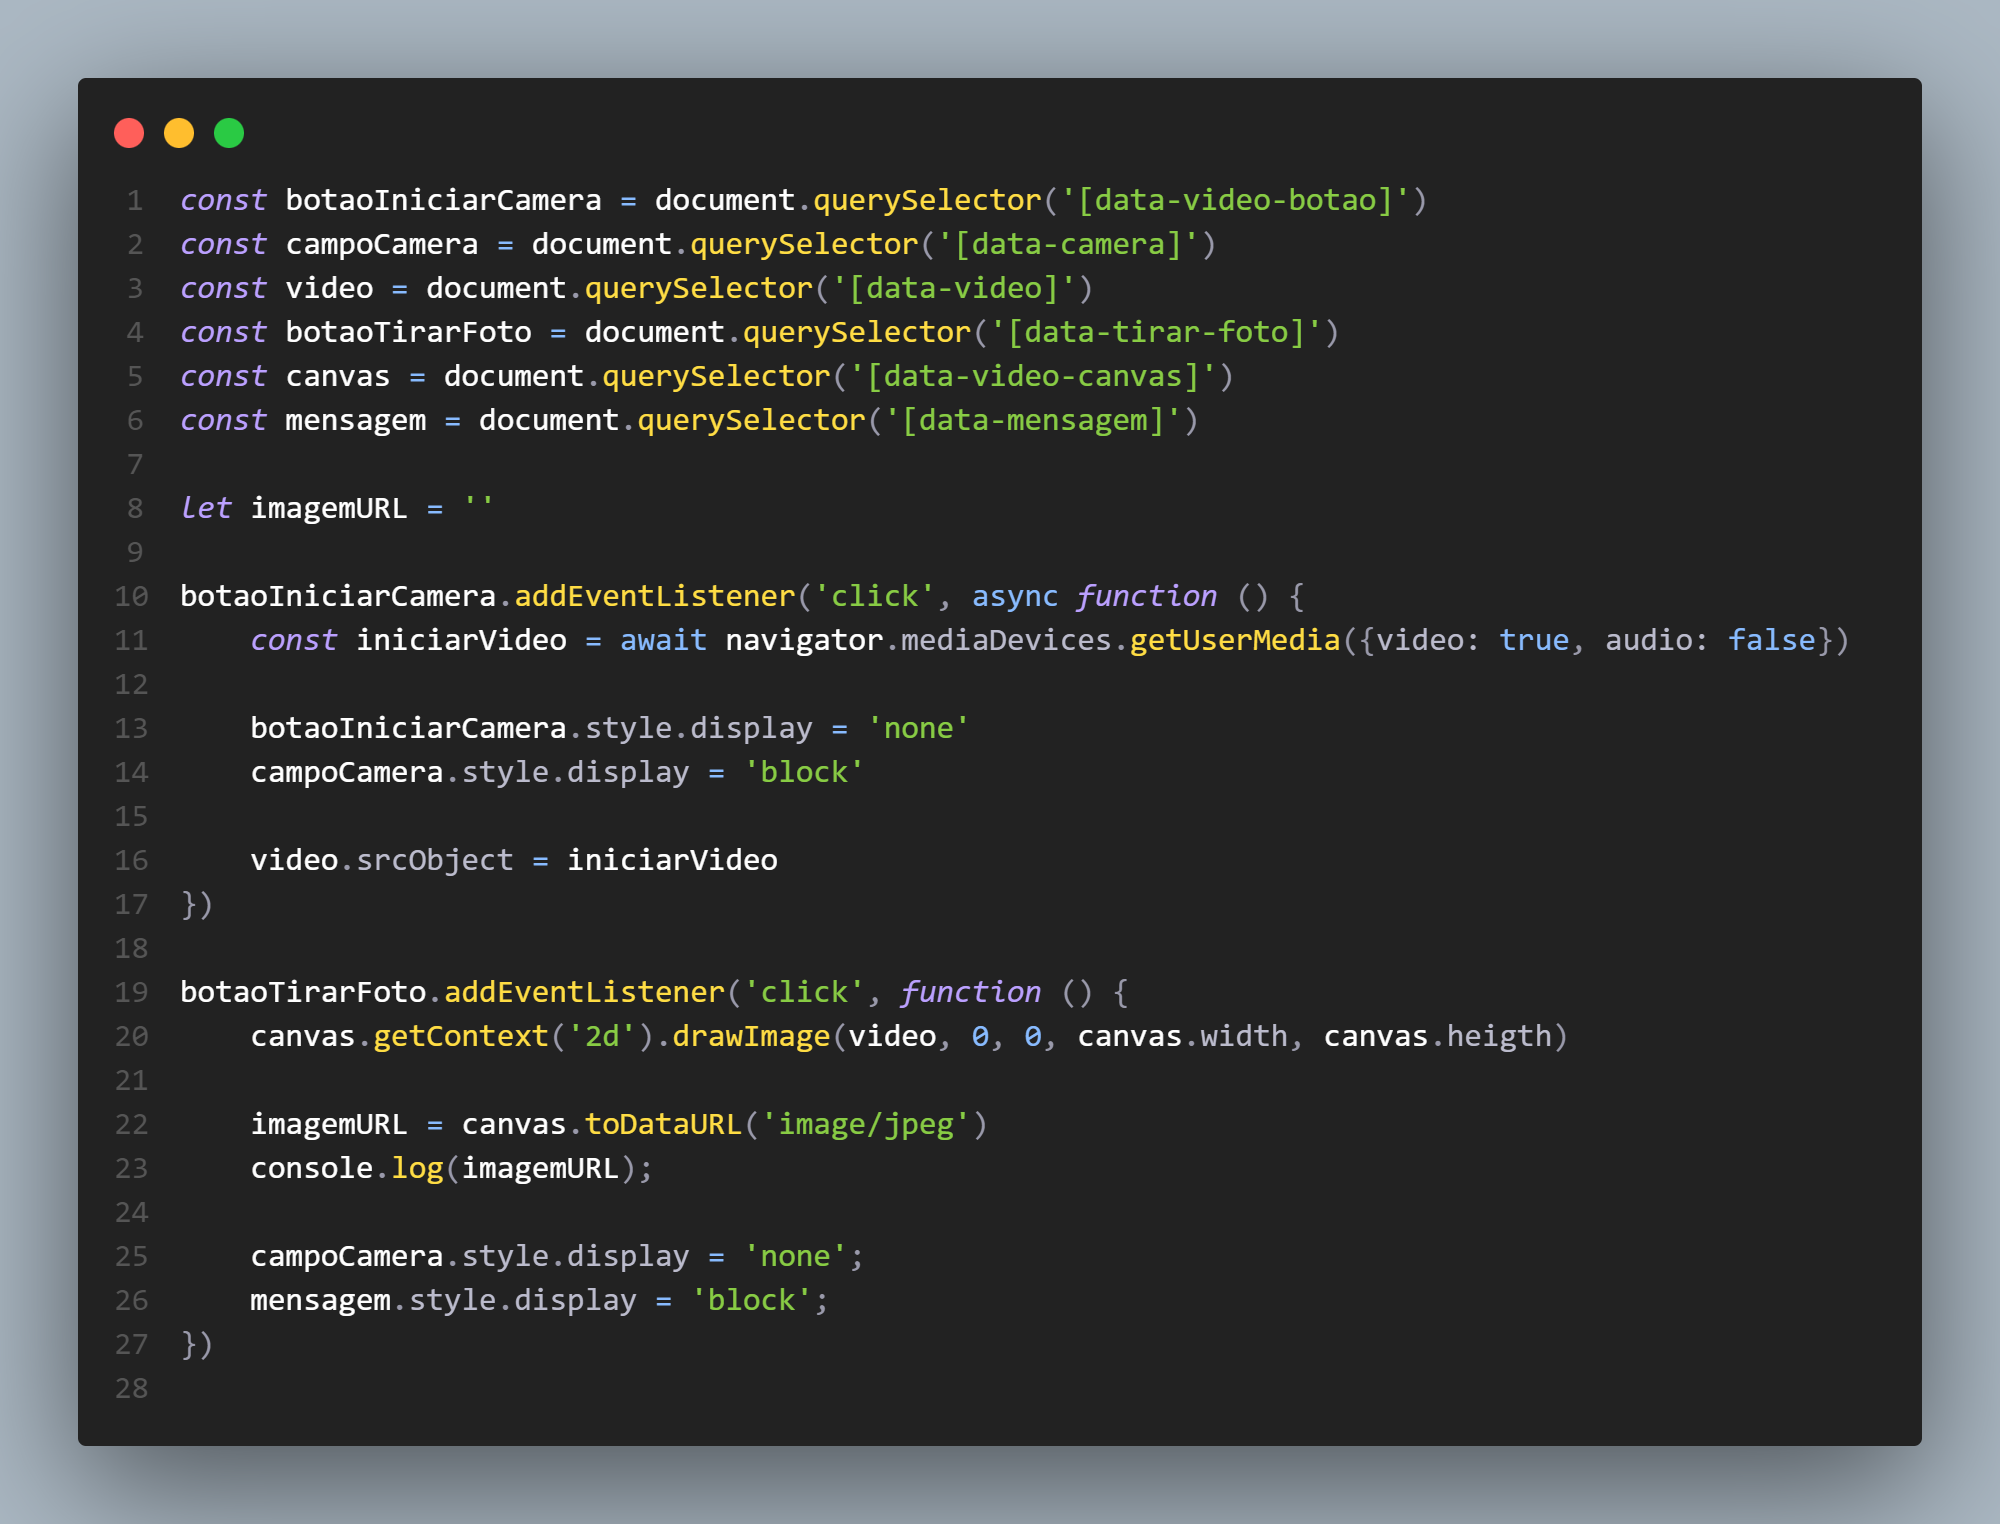Click the 'none' string on line 25
Screen dimensions: 2000x1524
coord(795,1256)
